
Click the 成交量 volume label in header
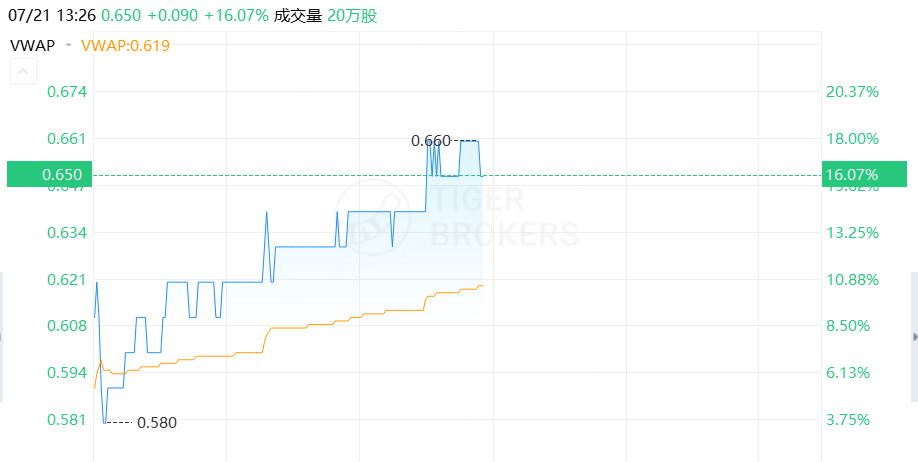tap(298, 16)
